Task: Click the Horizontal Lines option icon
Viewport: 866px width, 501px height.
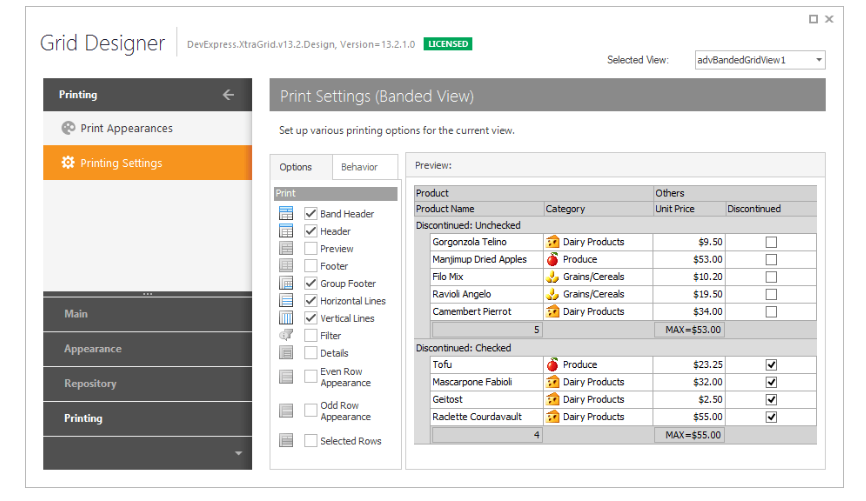Action: pos(286,300)
